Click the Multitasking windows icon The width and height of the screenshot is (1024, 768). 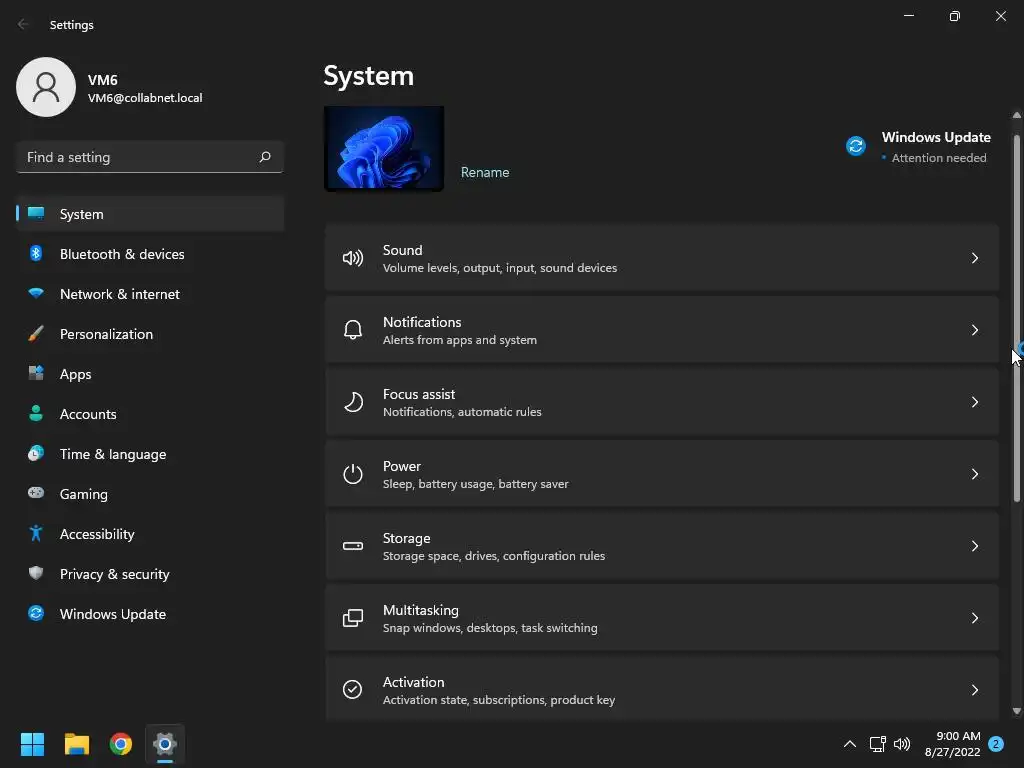click(353, 618)
